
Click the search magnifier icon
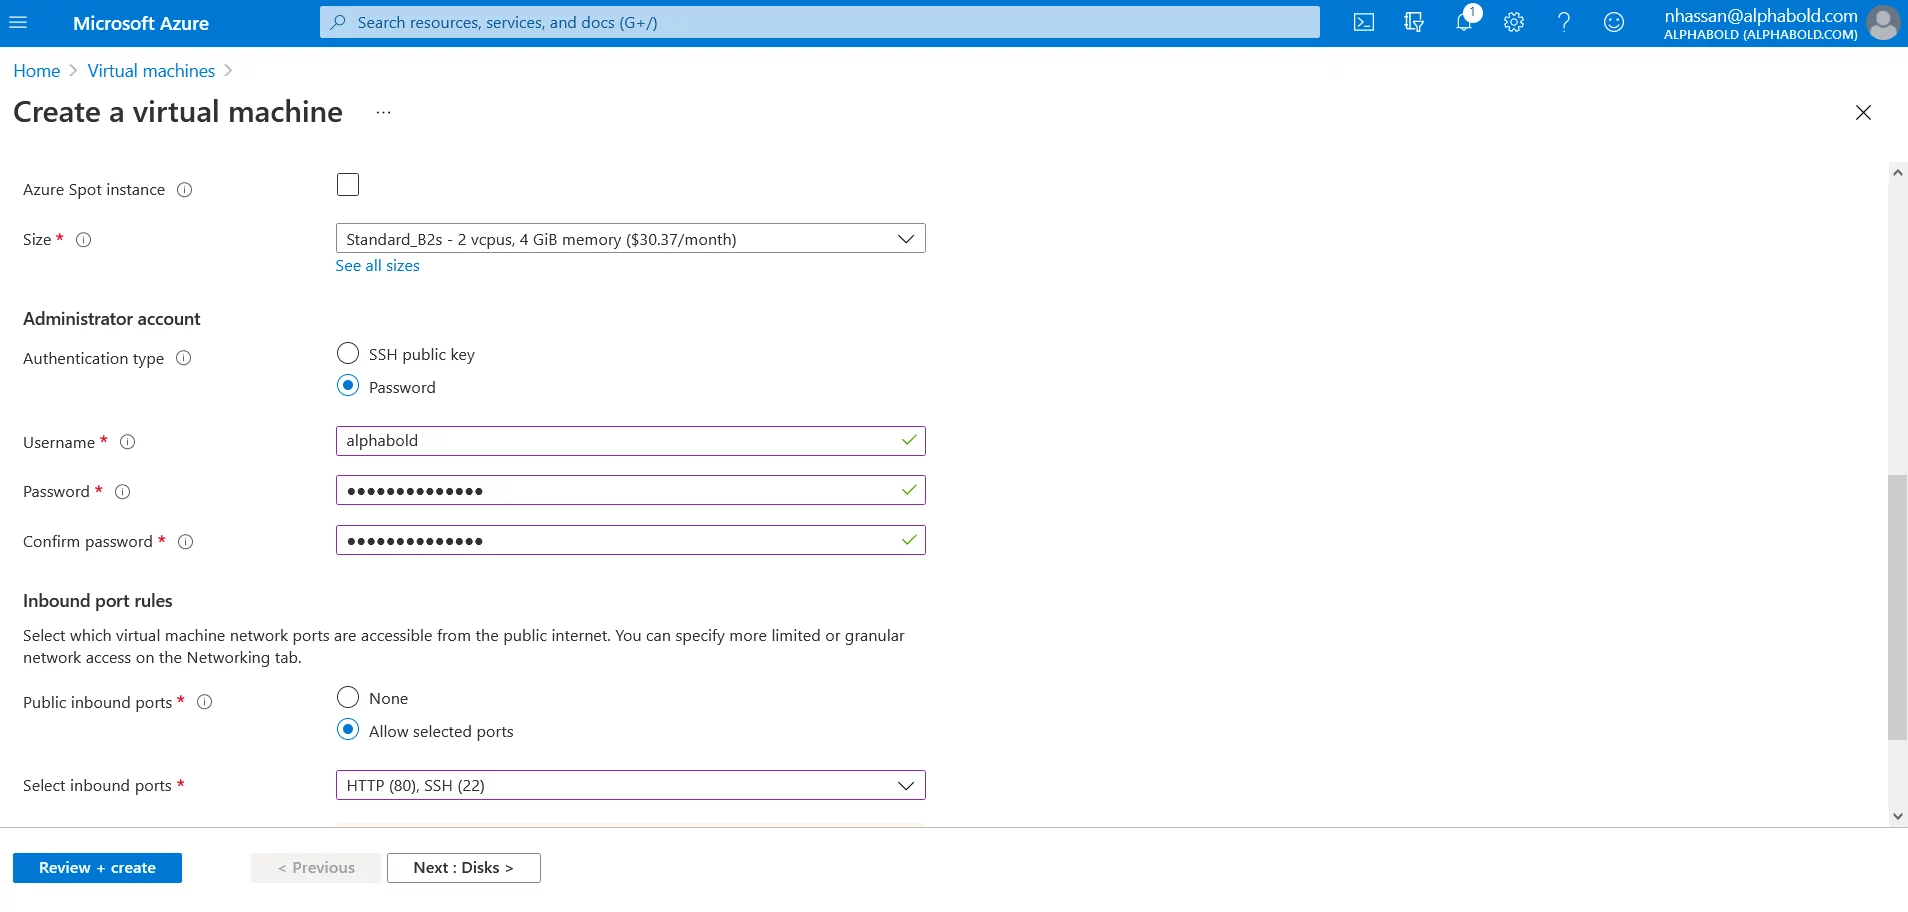click(338, 22)
